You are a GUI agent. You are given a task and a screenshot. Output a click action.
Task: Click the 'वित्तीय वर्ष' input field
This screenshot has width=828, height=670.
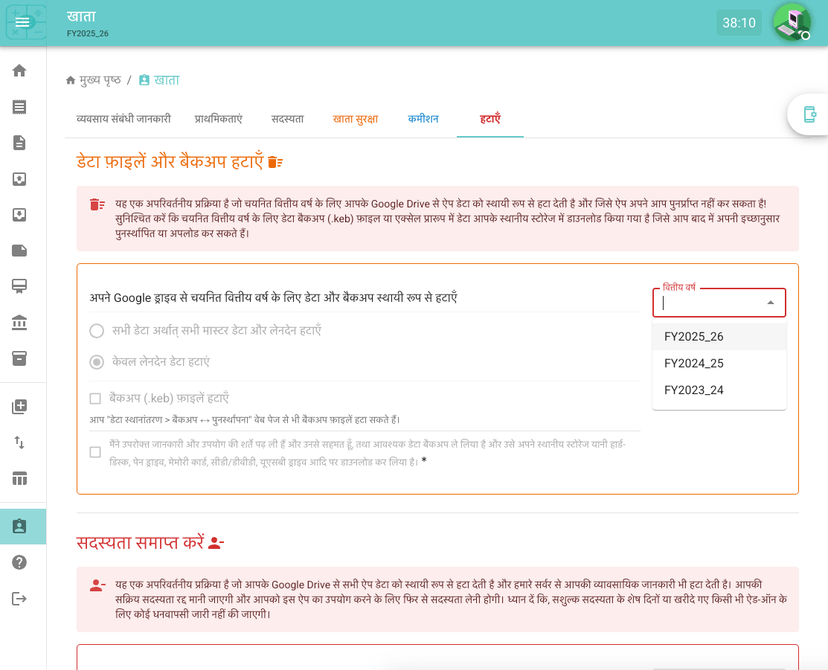(710, 303)
